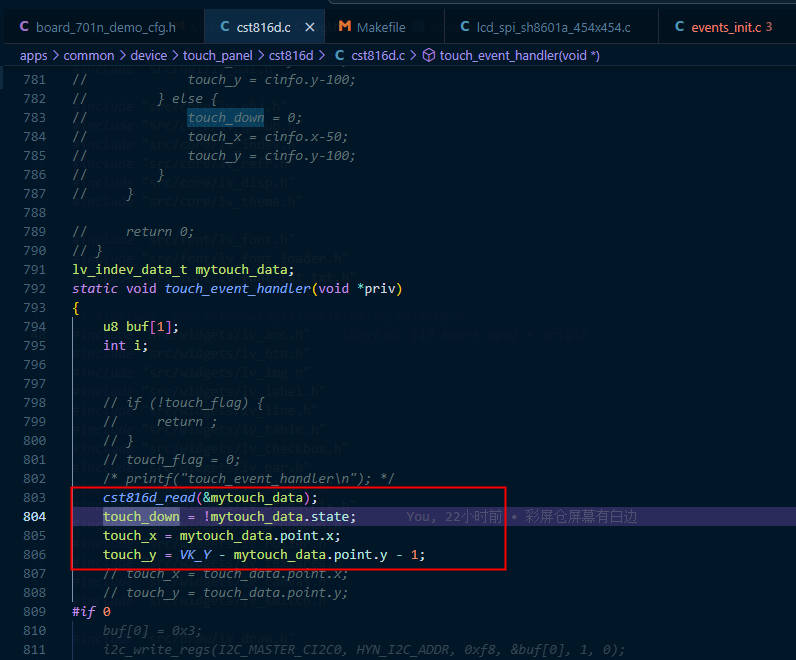
Task: Click the 'cst816d' folder breadcrumb
Action: click(x=291, y=55)
